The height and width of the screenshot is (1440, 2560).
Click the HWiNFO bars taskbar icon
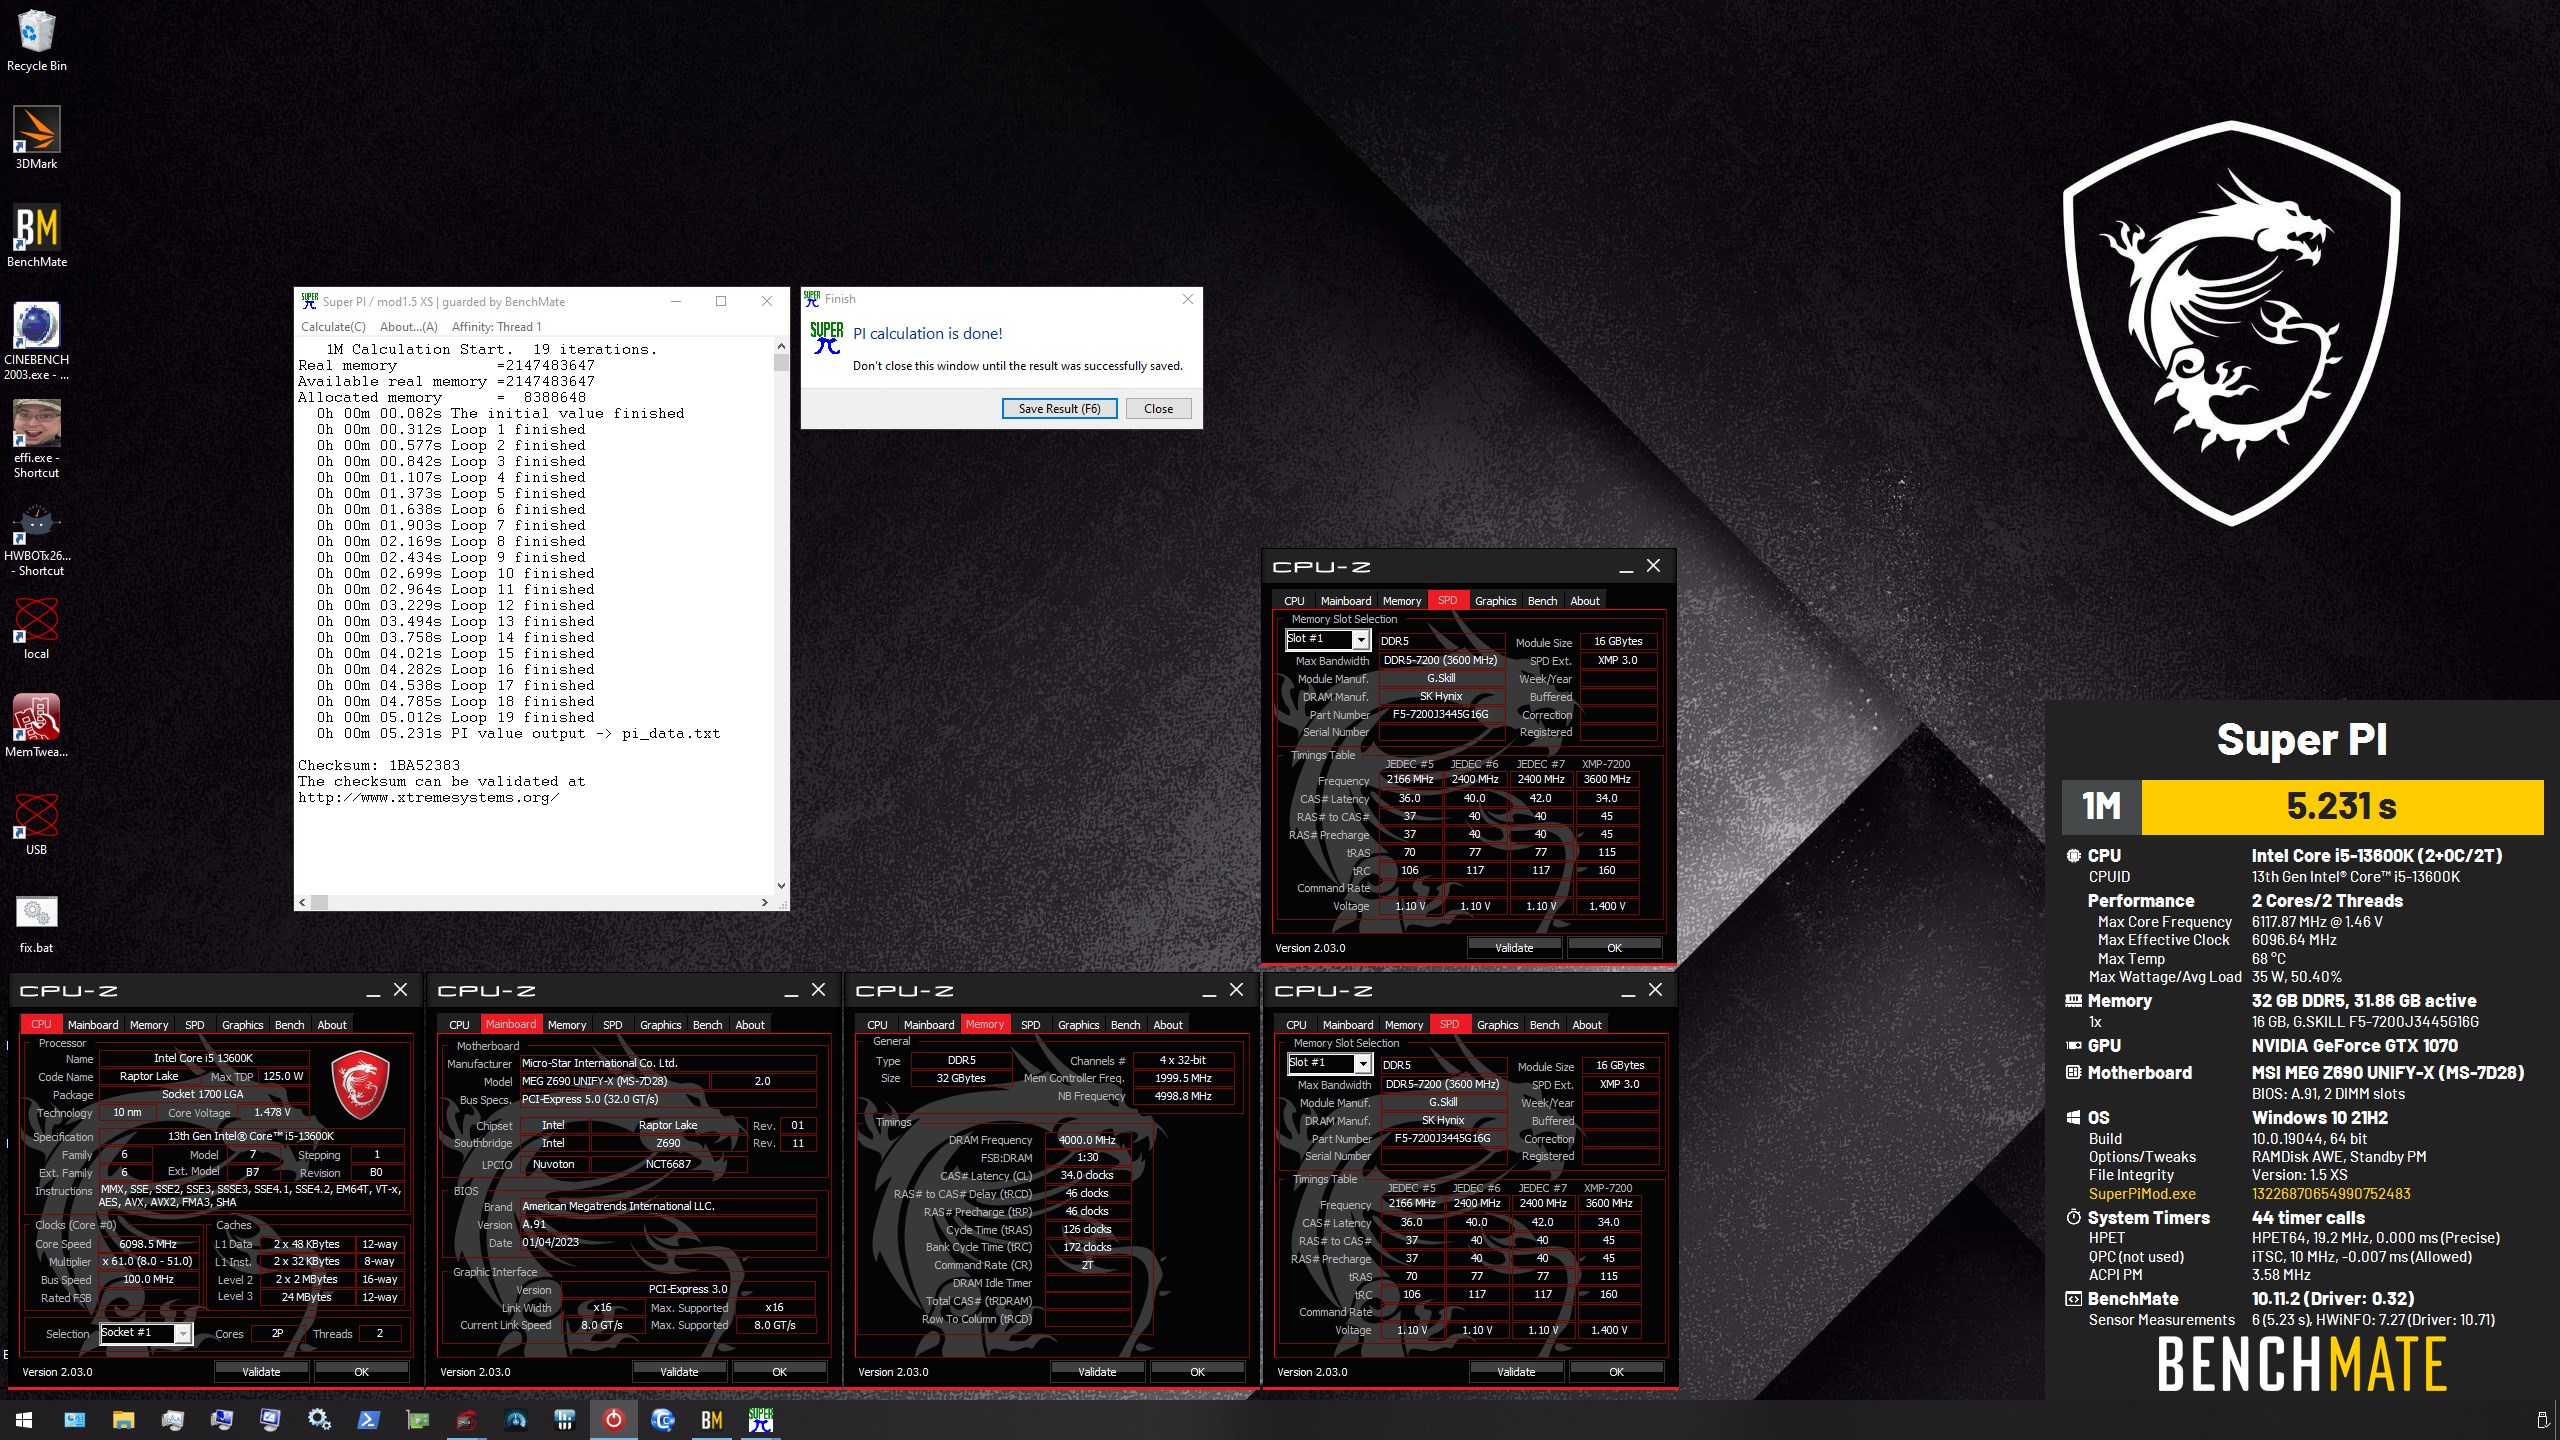click(x=565, y=1420)
